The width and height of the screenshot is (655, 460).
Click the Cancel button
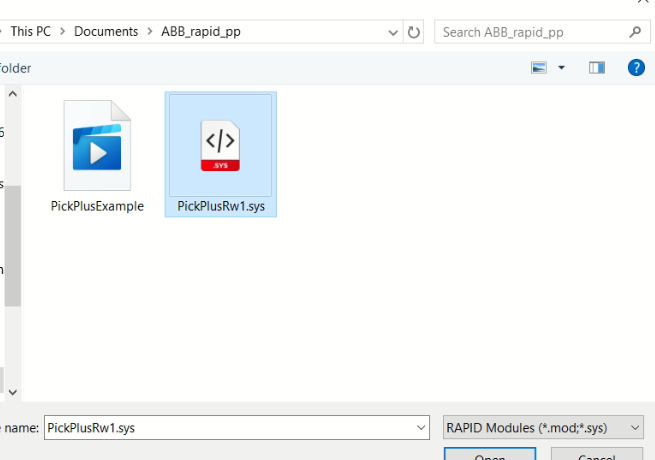(x=597, y=454)
